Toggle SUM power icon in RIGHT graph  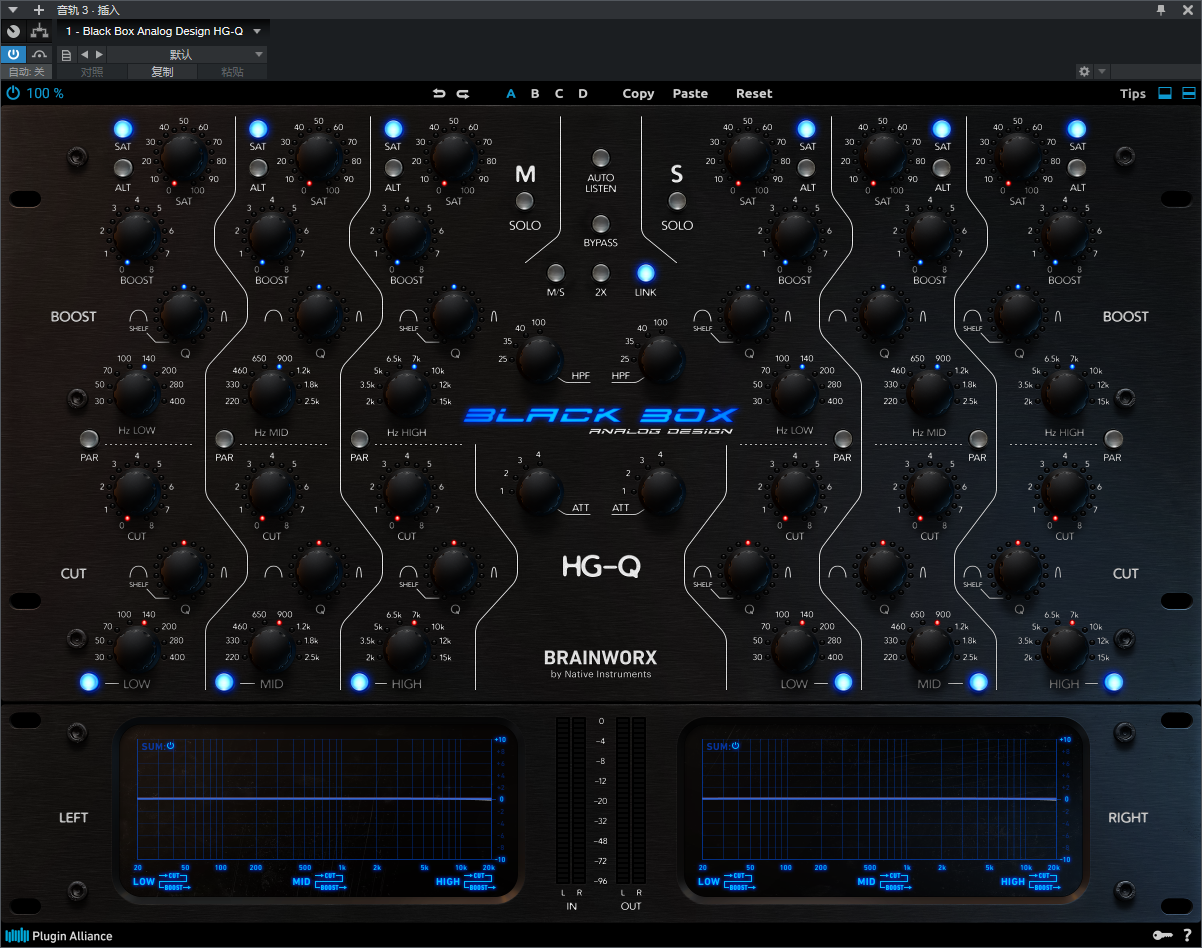[x=735, y=746]
